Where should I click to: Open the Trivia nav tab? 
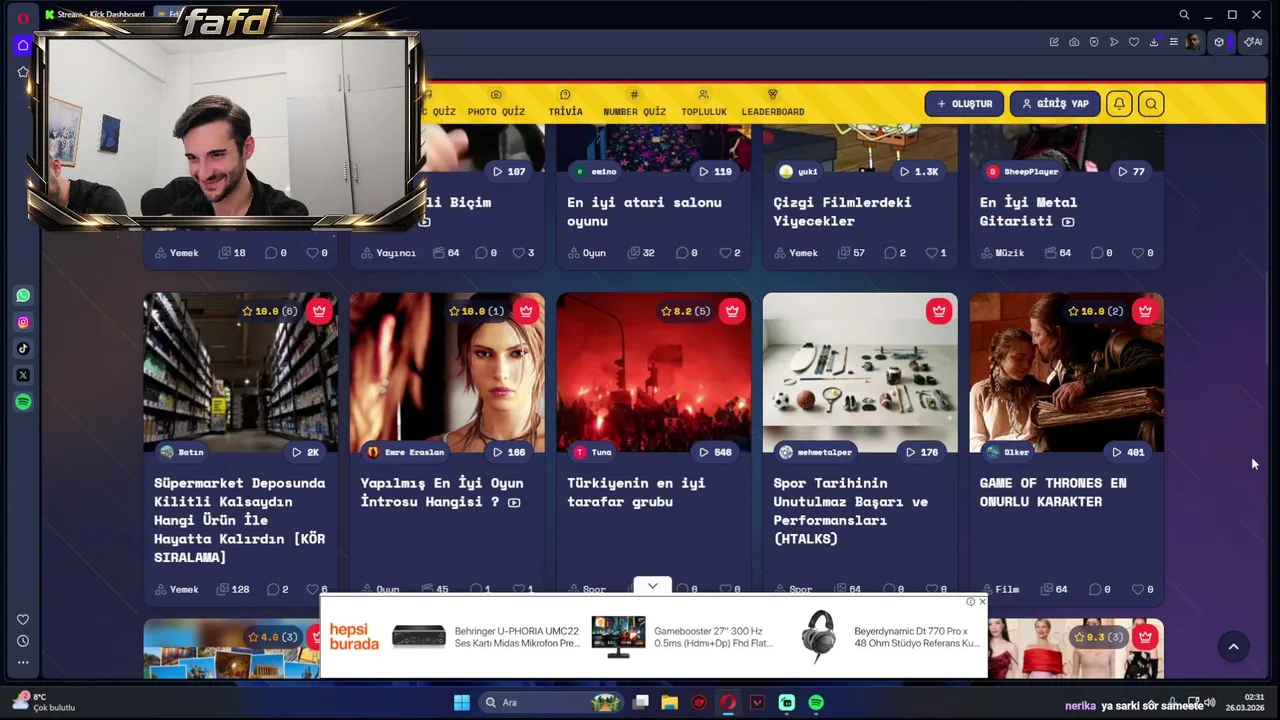(565, 103)
